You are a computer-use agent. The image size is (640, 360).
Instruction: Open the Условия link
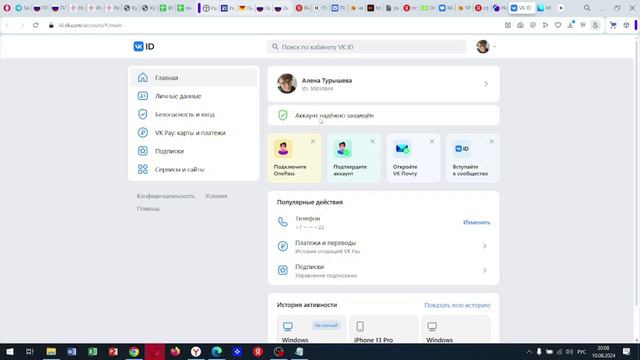pyautogui.click(x=216, y=196)
